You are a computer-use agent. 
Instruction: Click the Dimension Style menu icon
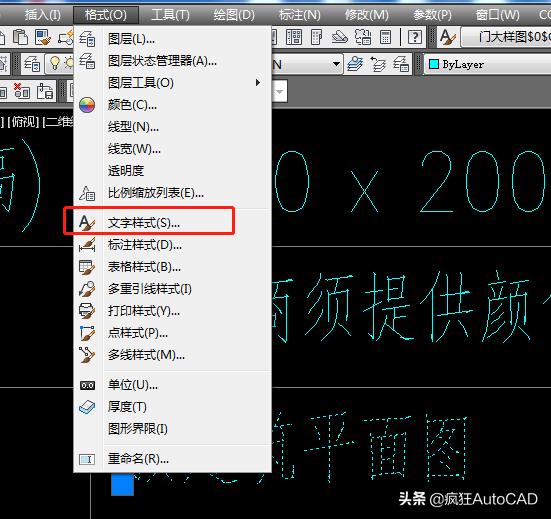[x=87, y=245]
